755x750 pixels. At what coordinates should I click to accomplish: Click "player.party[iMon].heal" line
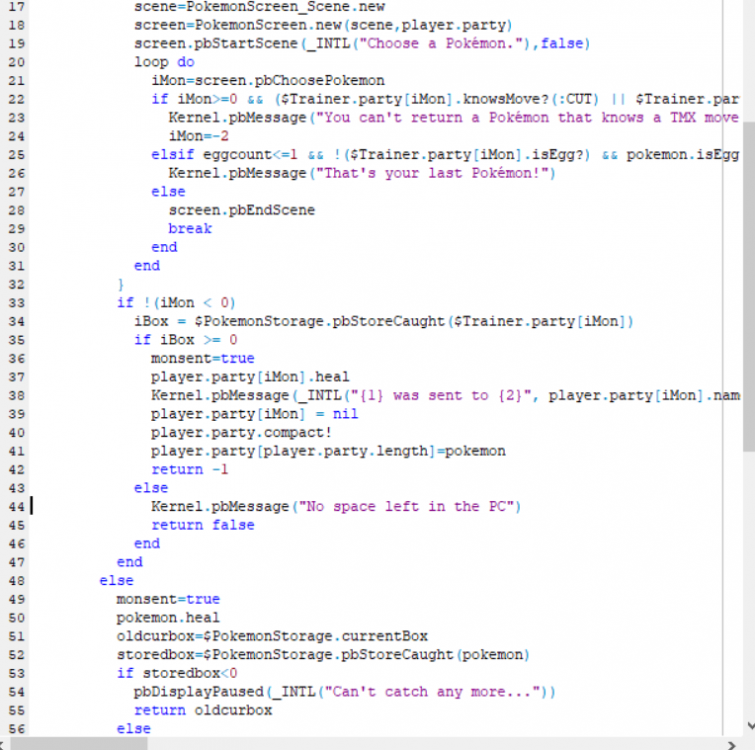[250, 377]
